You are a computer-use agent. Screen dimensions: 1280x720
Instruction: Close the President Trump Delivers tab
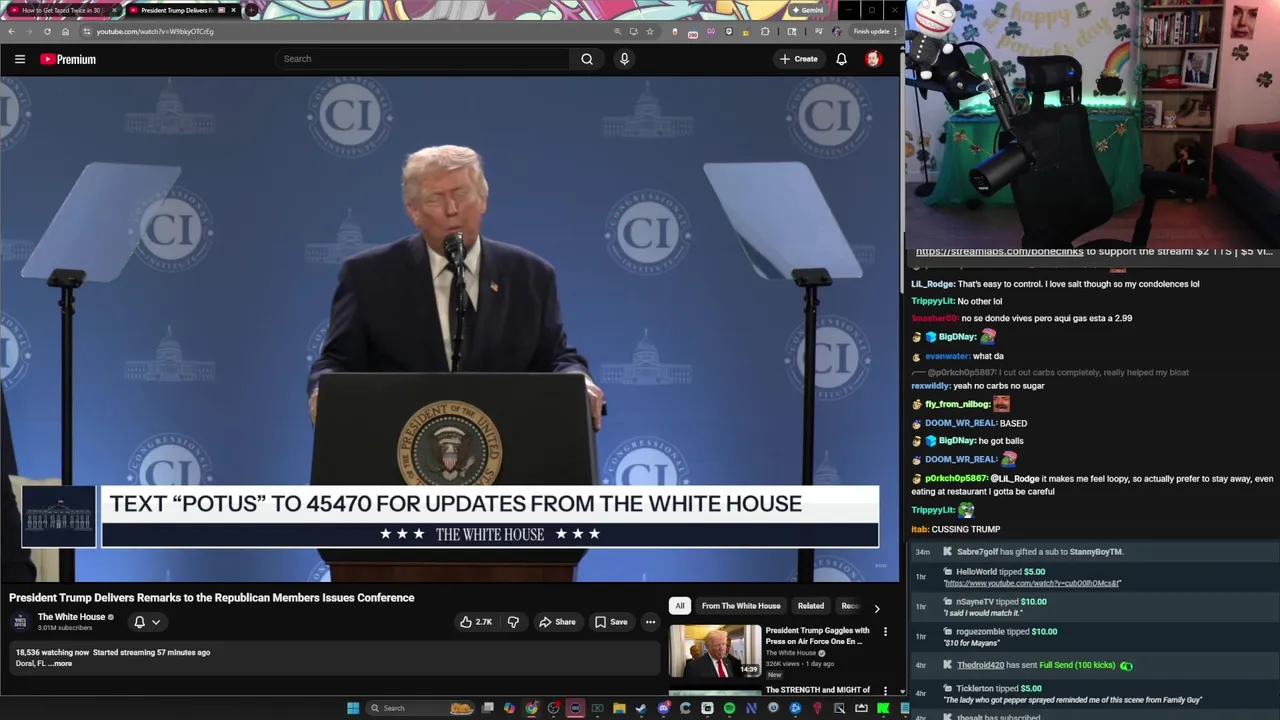(233, 10)
